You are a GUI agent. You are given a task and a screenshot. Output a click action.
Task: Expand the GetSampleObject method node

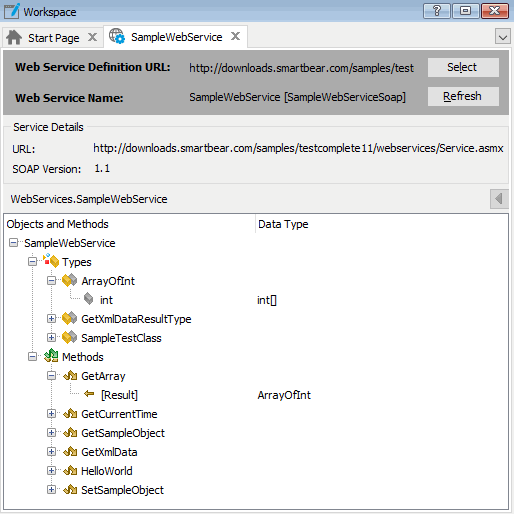pyautogui.click(x=51, y=433)
